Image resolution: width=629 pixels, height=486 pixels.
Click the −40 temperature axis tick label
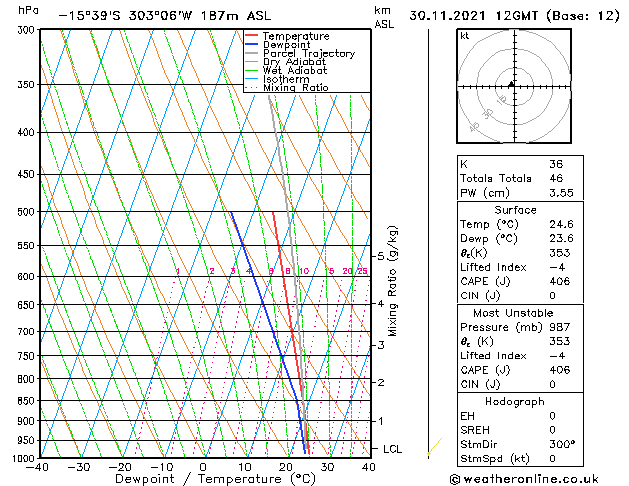click(x=37, y=467)
